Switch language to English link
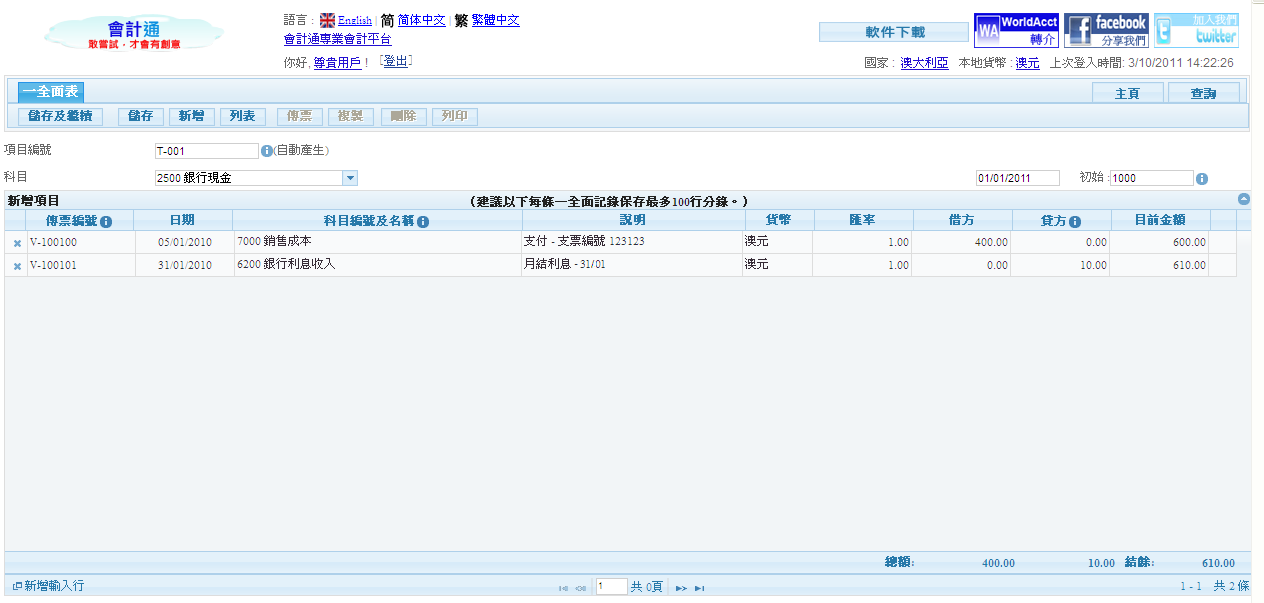Image resolution: width=1264 pixels, height=603 pixels. point(354,20)
